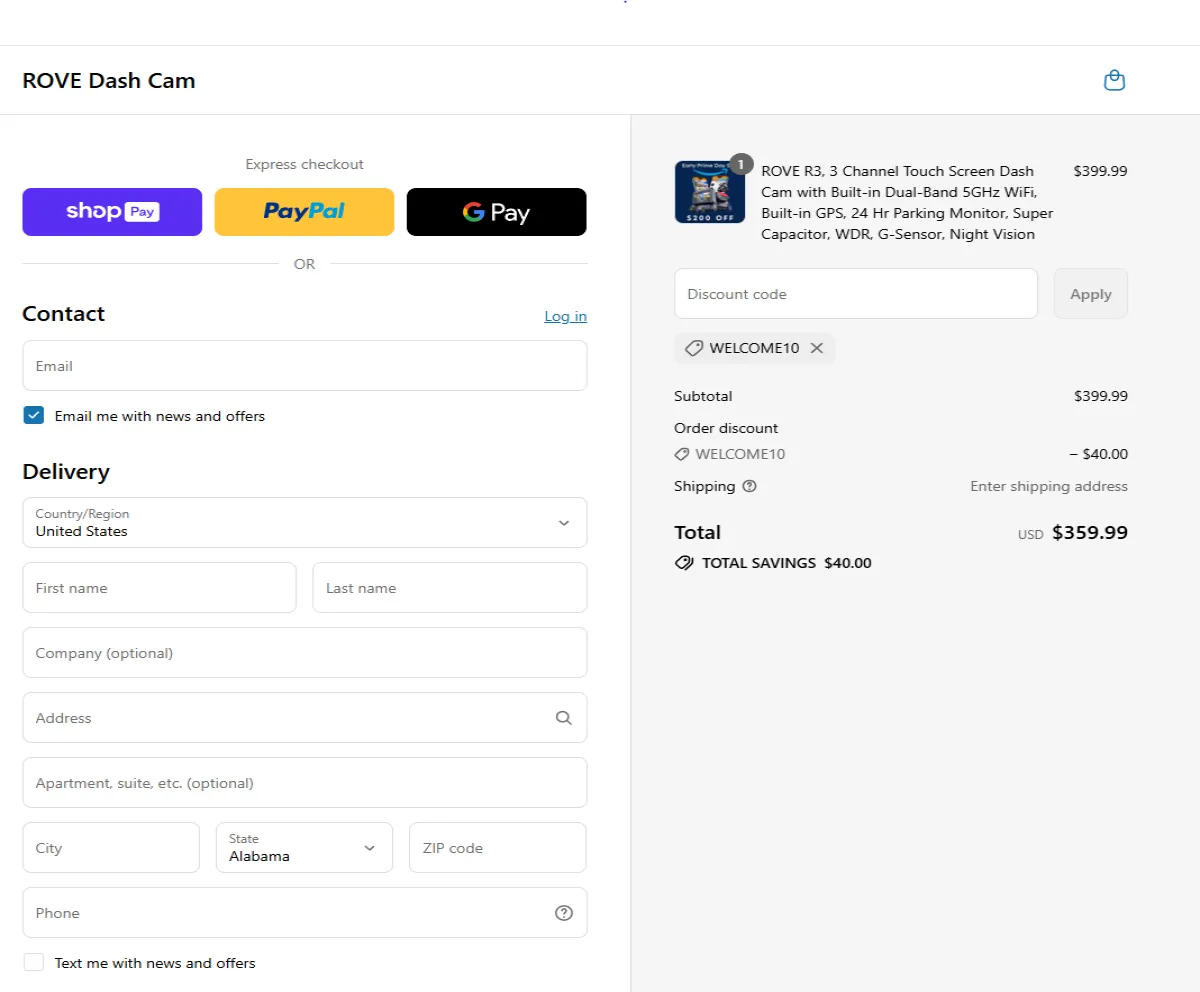This screenshot has width=1200, height=992.
Task: Remove the WELCOME10 discount code tag
Action: (x=817, y=348)
